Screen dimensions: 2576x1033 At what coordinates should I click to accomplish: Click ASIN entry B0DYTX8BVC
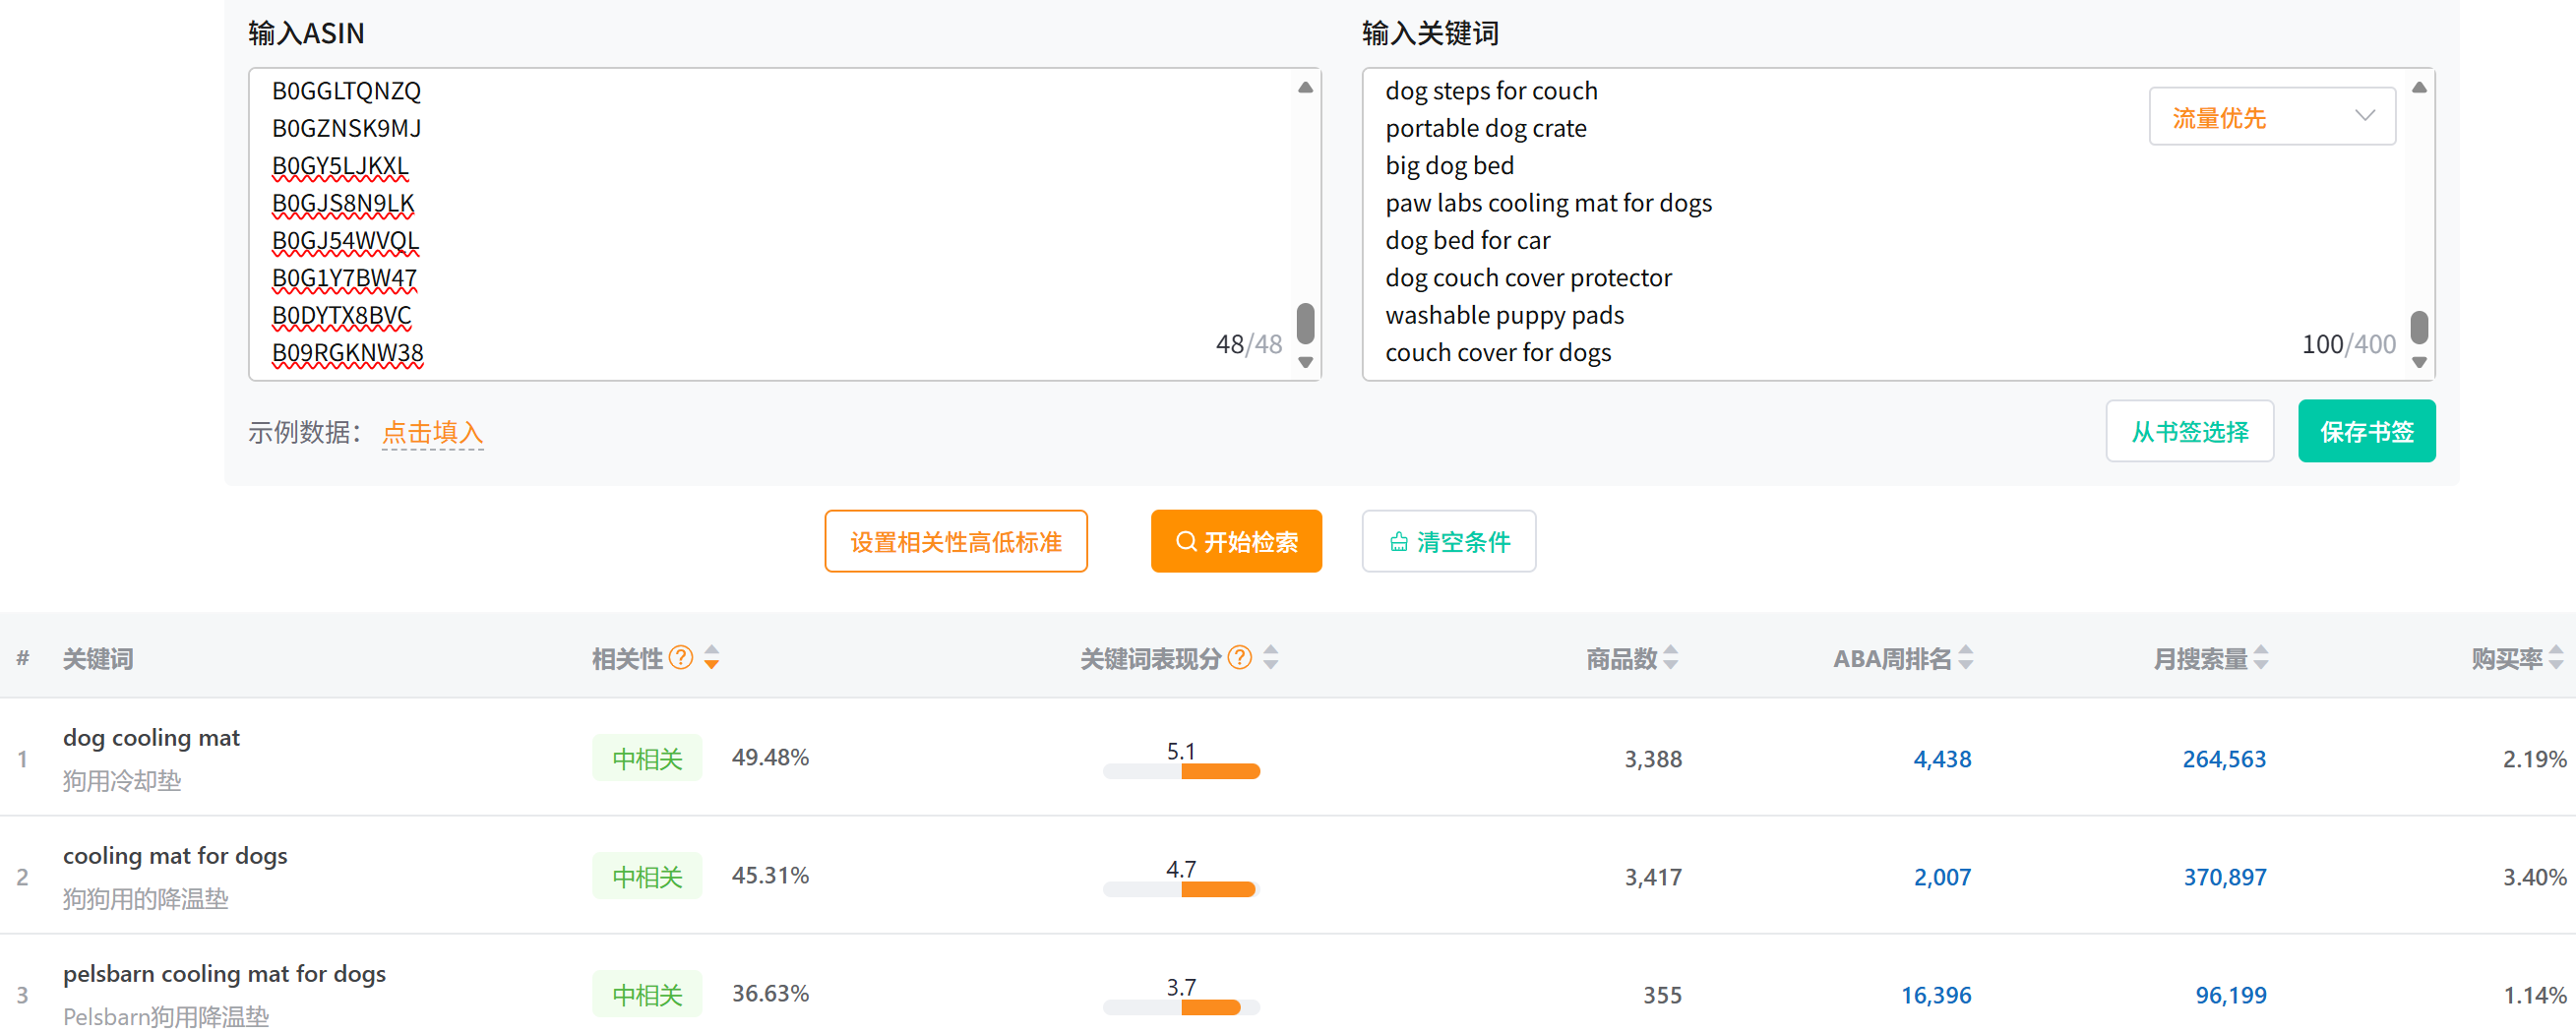pyautogui.click(x=341, y=316)
